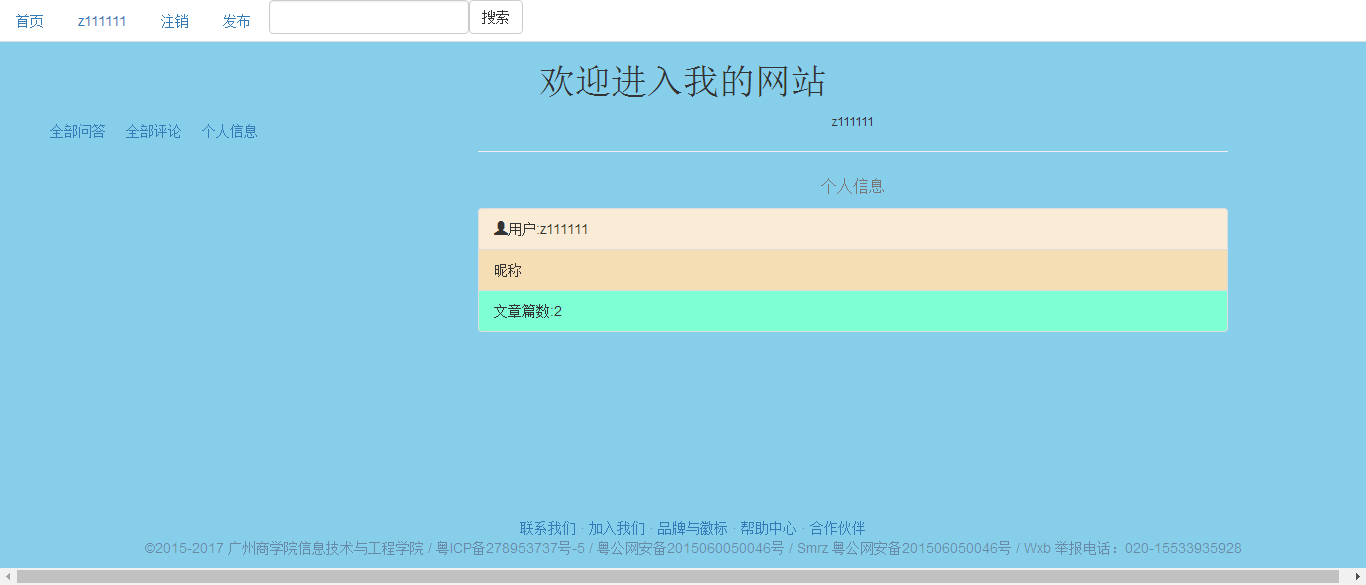The width and height of the screenshot is (1366, 585).
Task: Select the 昵称 list row
Action: [x=853, y=270]
